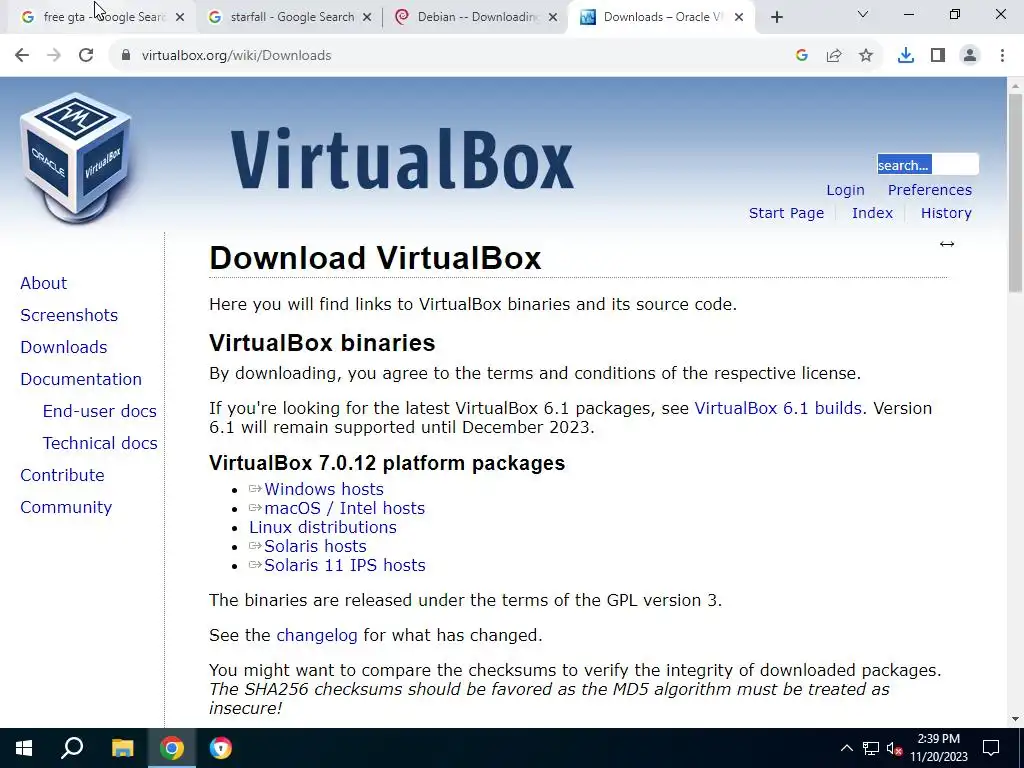
Task: Click the muted volume tray icon
Action: (894, 748)
